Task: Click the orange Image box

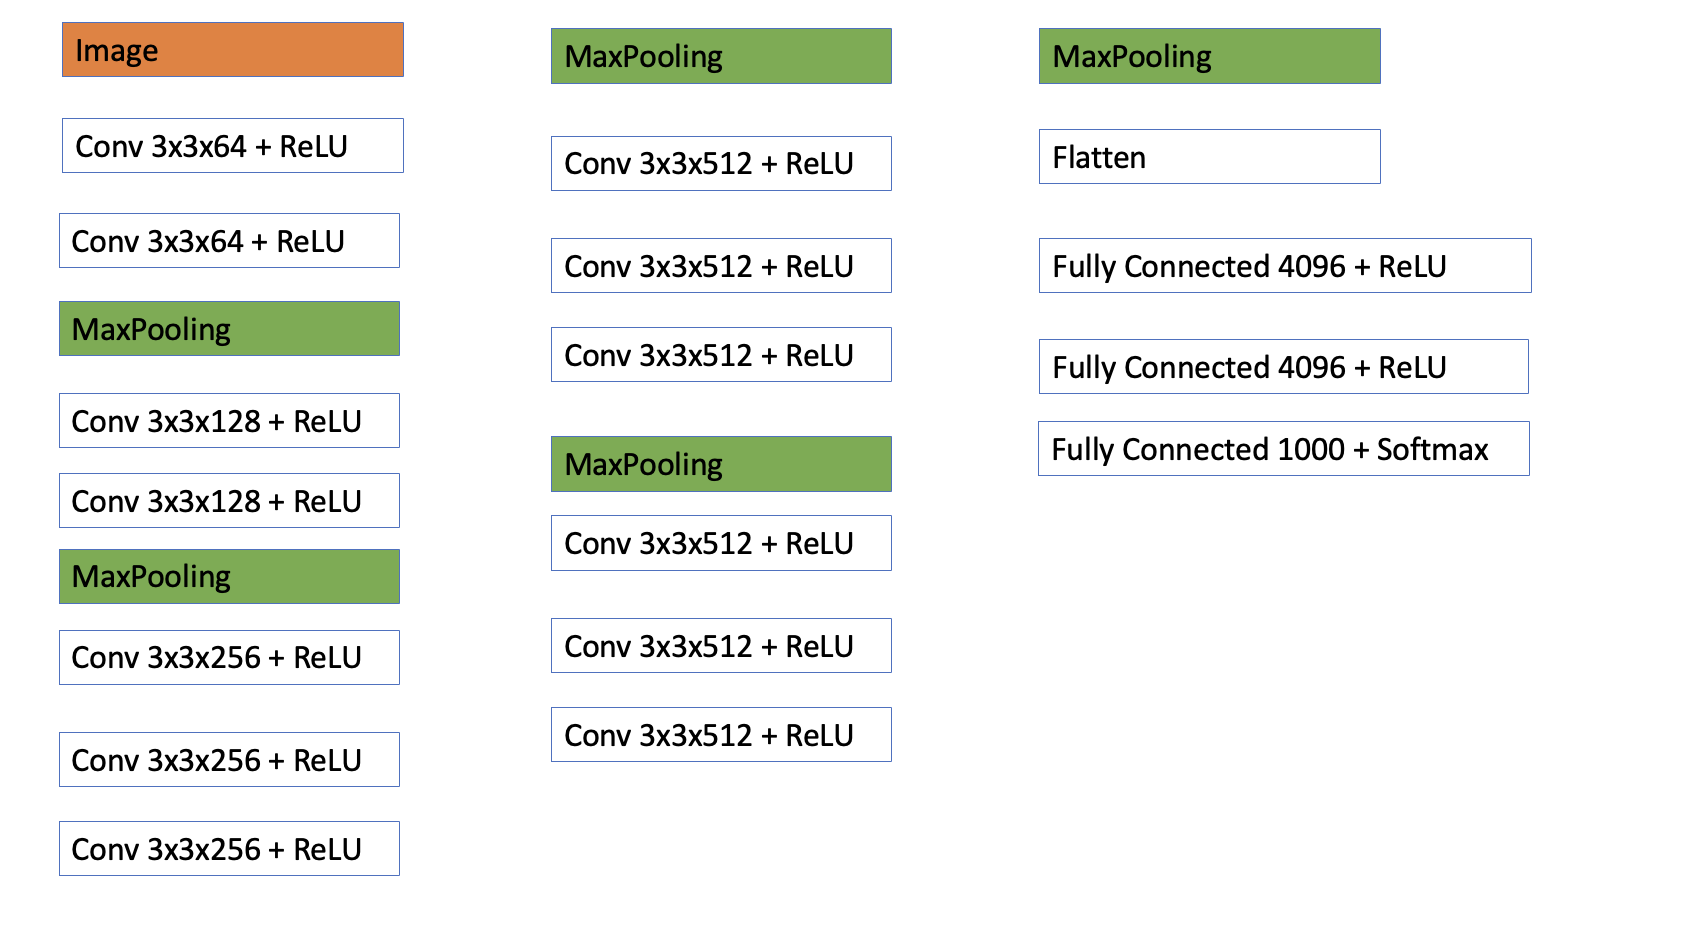Action: click(x=232, y=50)
